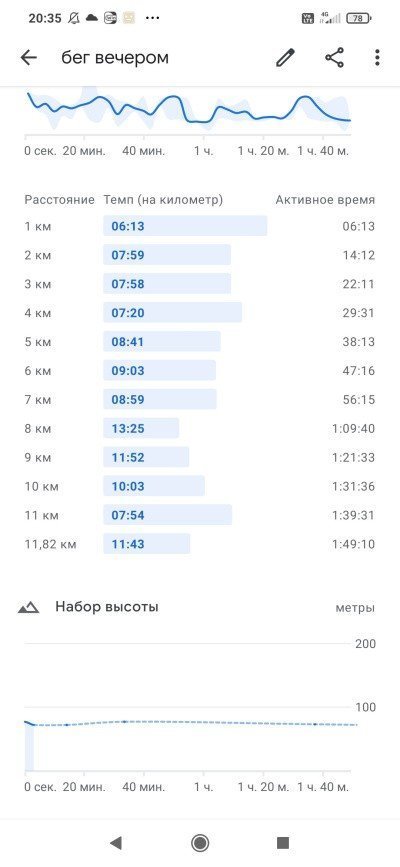Tap the mountain elevation icon
This screenshot has height=867, width=400.
click(28, 608)
